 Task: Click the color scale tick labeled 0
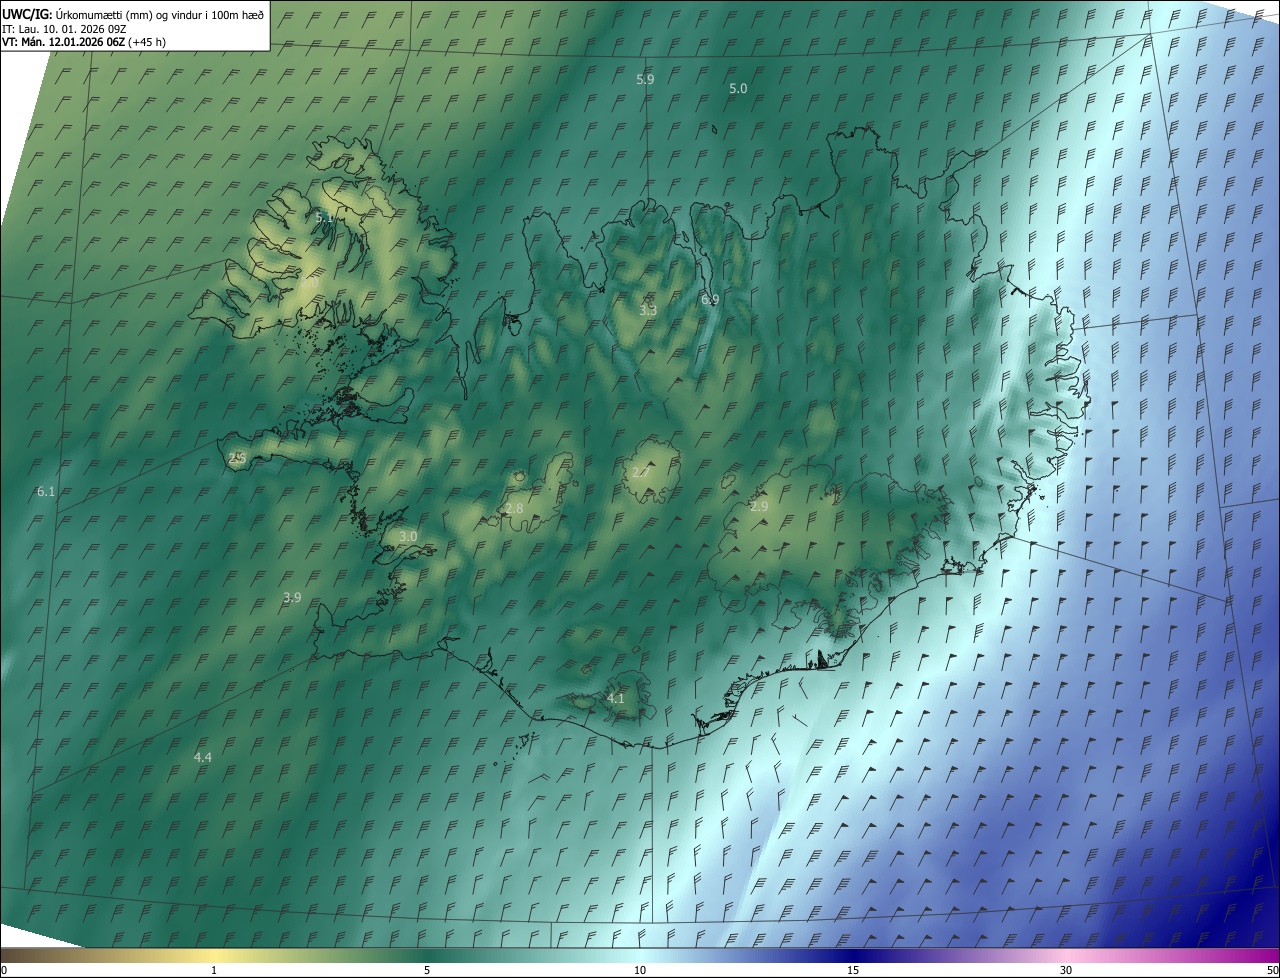(x=4, y=970)
